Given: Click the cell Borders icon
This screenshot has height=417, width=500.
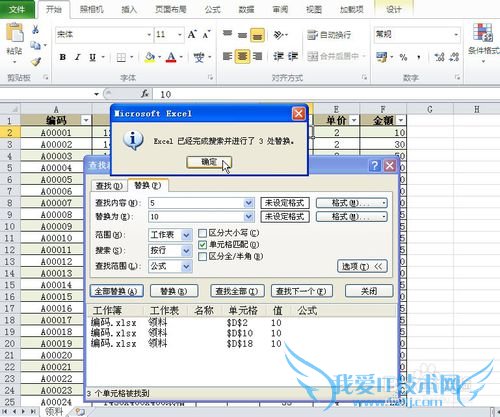Looking at the screenshot, I should (x=121, y=57).
